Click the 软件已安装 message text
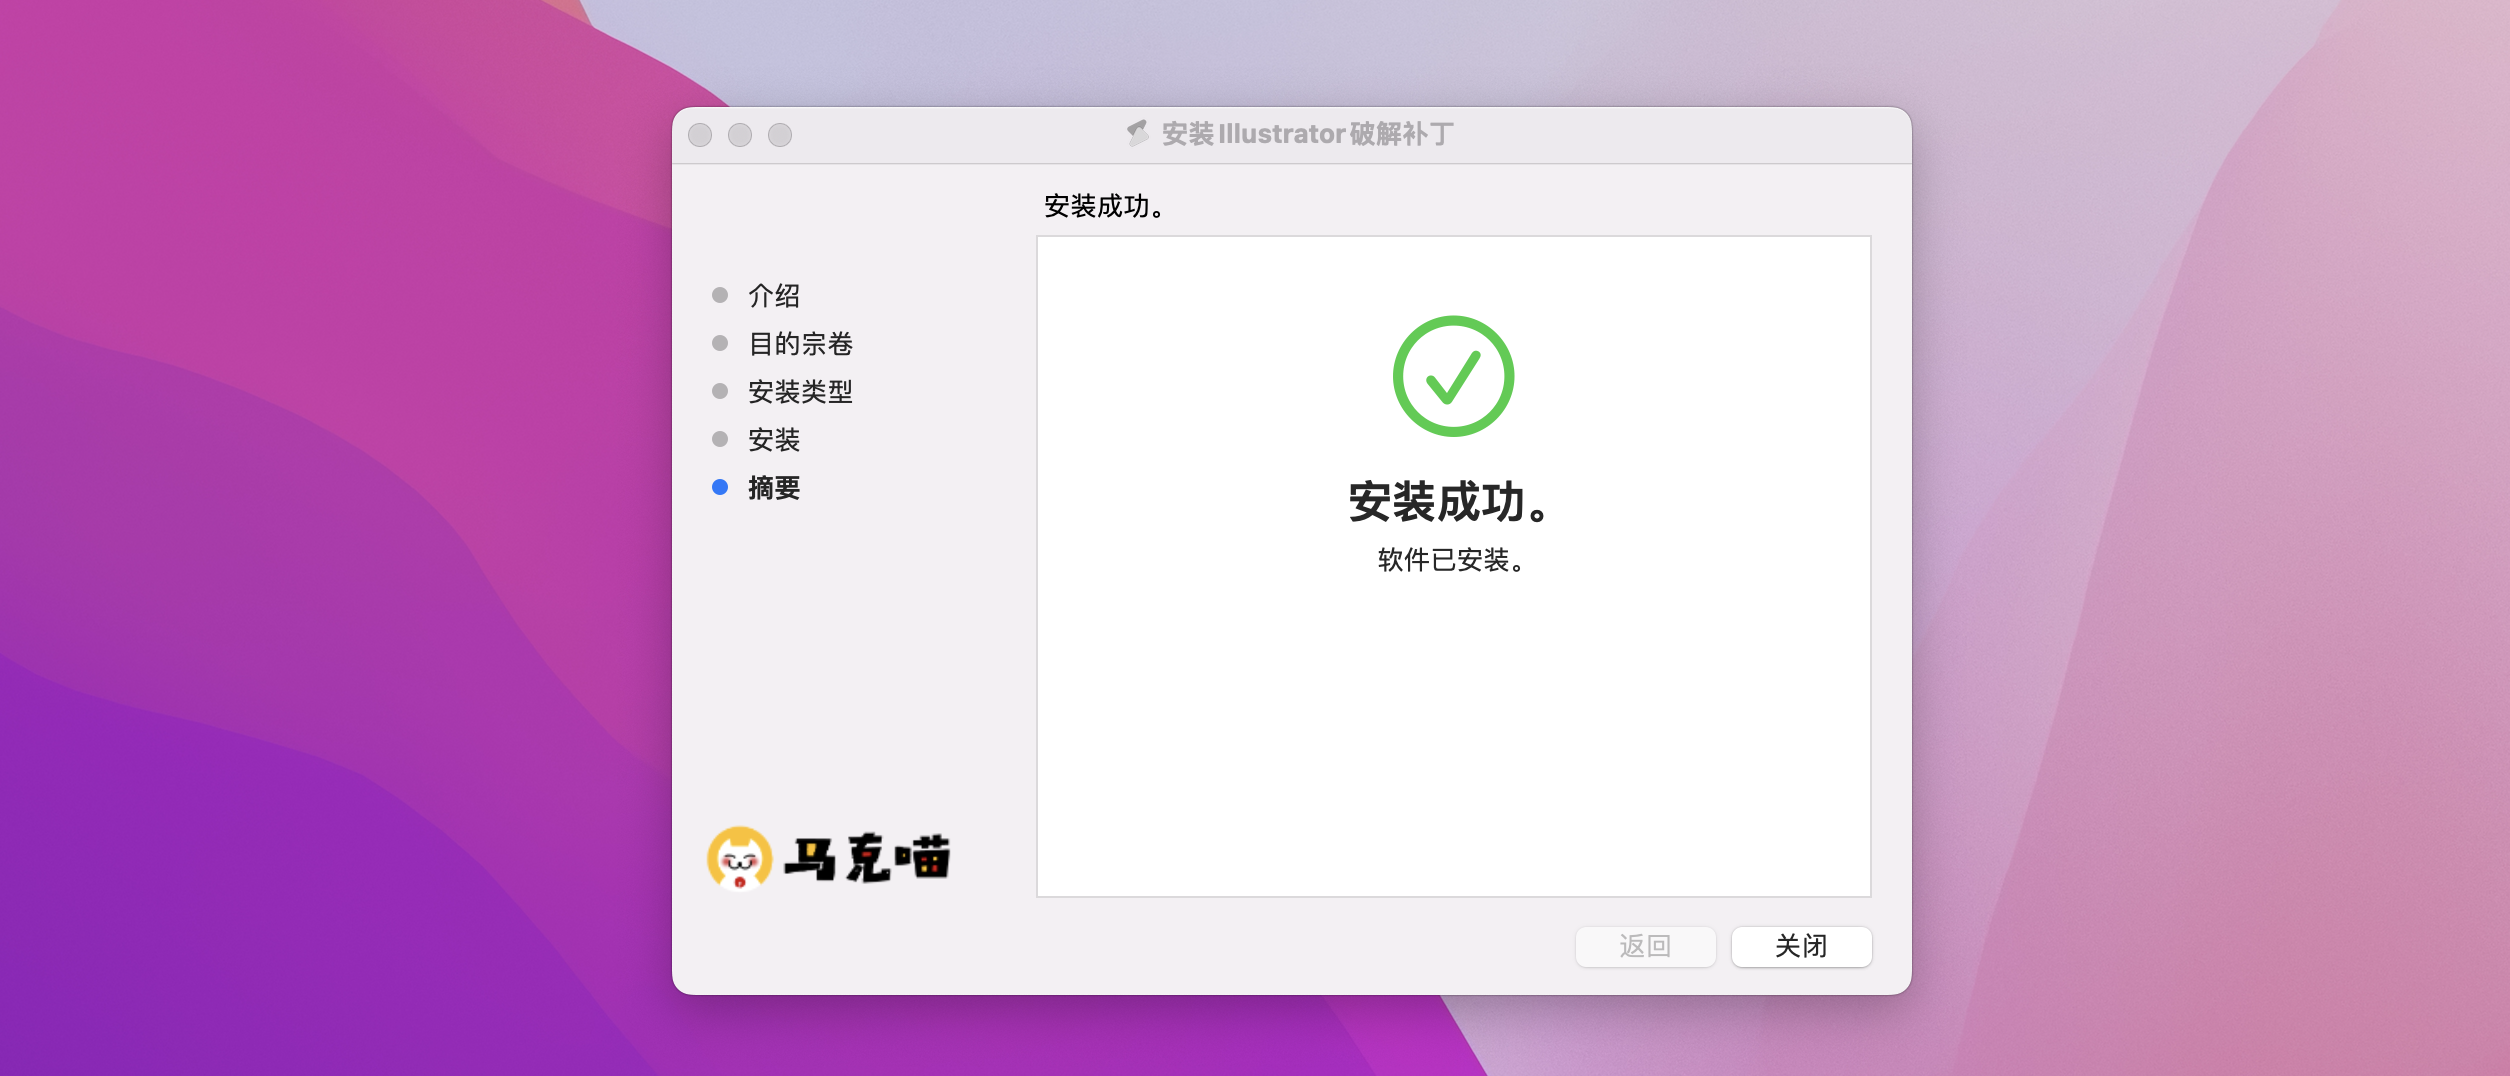 pos(1452,560)
